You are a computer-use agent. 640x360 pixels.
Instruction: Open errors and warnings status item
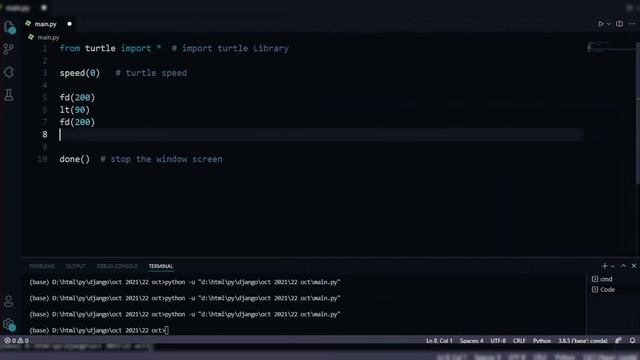(x=16, y=340)
